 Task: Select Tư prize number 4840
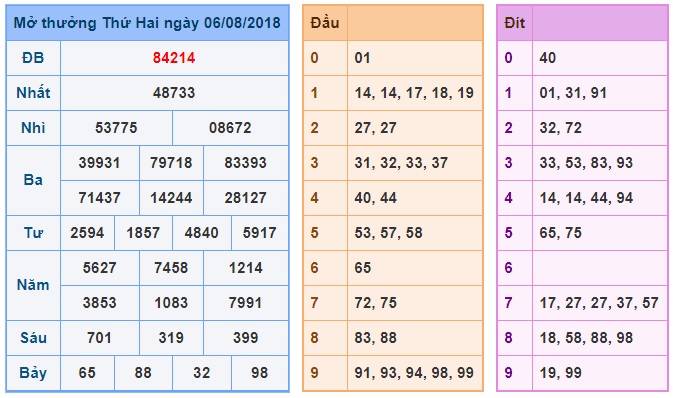202,233
